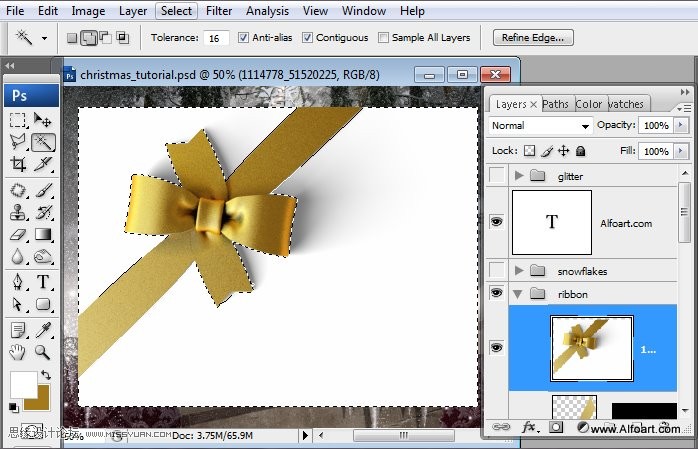This screenshot has width=698, height=449.
Task: Open the Filter menu
Action: (219, 11)
